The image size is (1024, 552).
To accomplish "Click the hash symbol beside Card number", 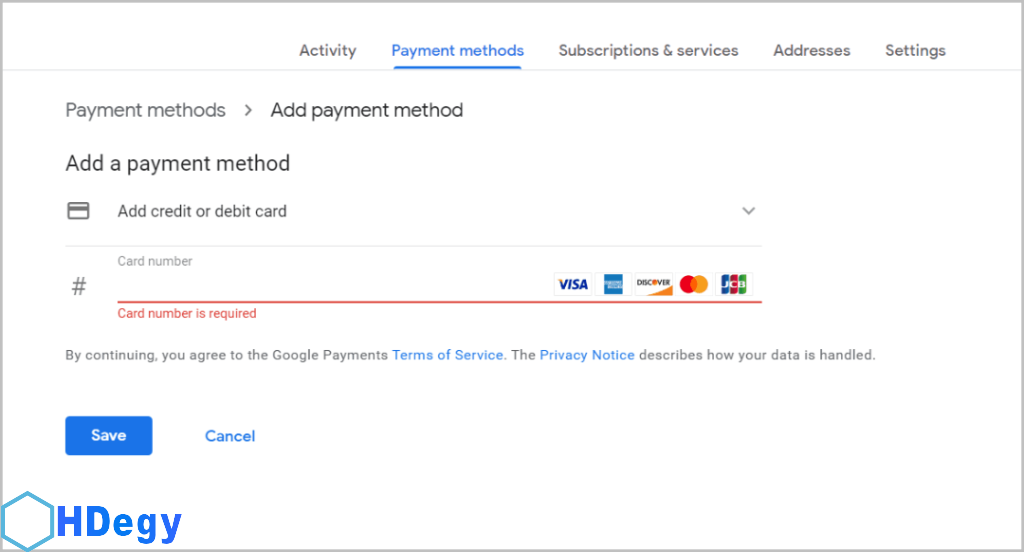I will click(79, 287).
